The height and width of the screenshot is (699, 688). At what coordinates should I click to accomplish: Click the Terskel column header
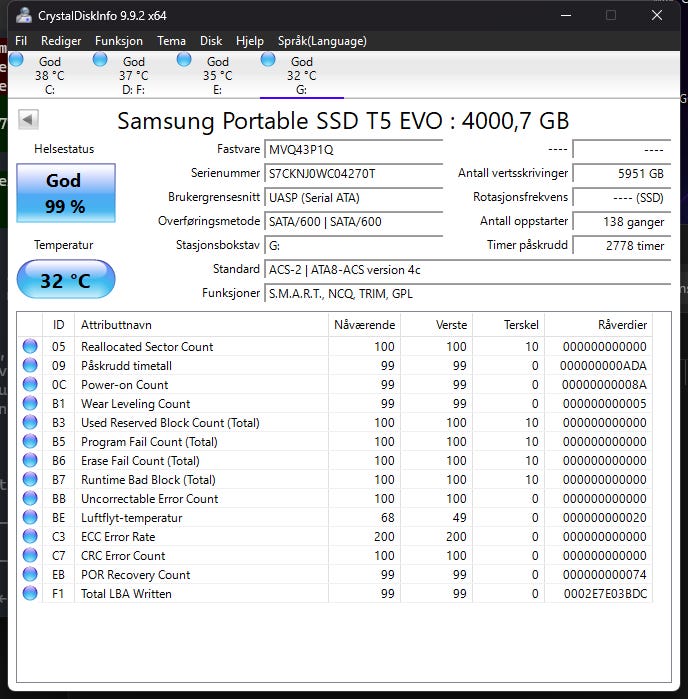[509, 325]
